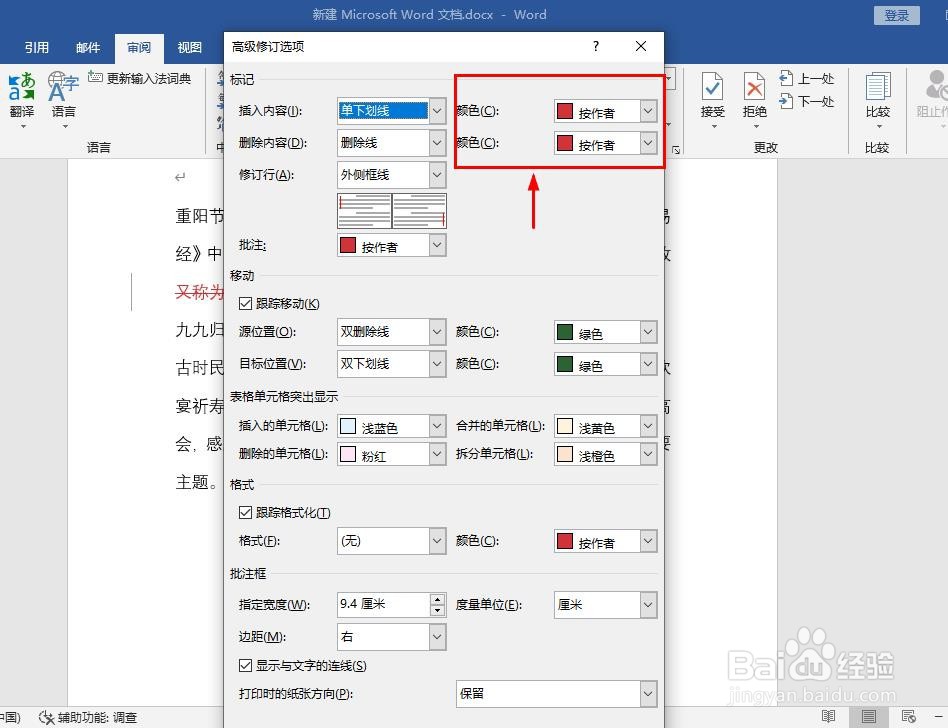Select the 邮件 ribbon tab
This screenshot has width=948, height=728.
click(87, 47)
